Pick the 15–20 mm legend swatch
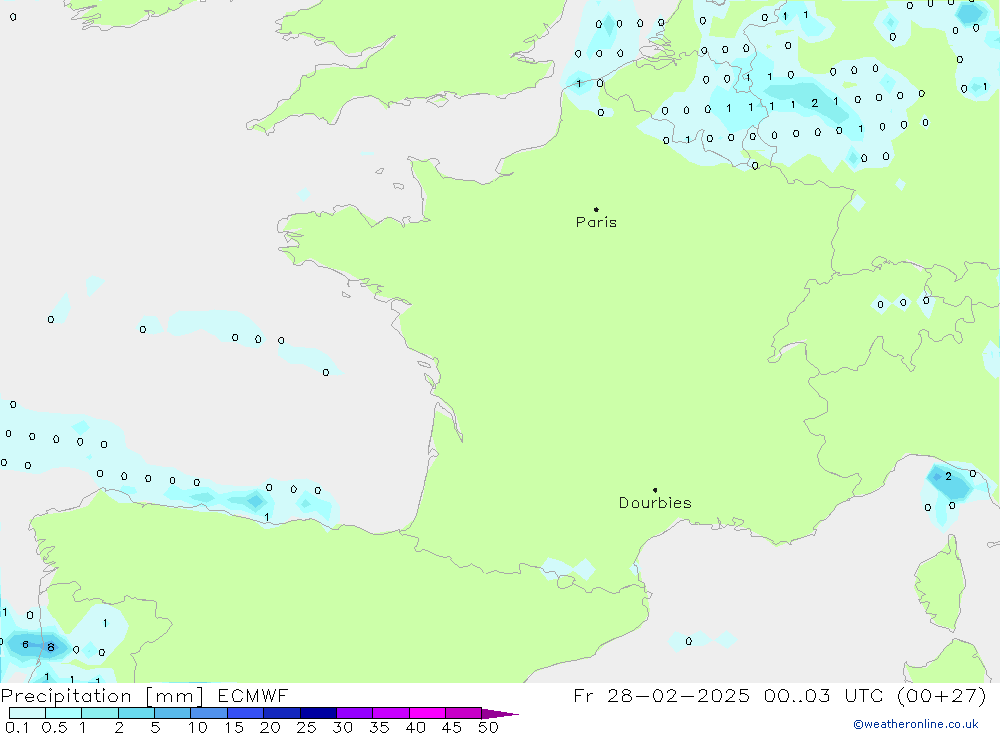Viewport: 1000px width, 733px height. point(246,713)
